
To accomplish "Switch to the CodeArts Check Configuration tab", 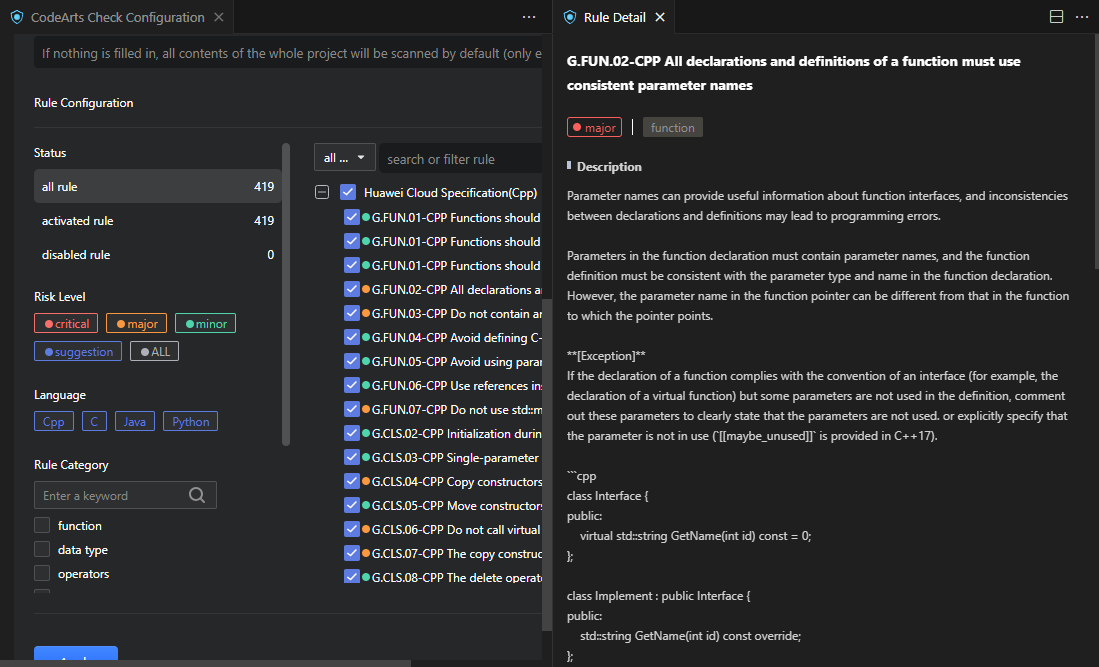I will [117, 17].
